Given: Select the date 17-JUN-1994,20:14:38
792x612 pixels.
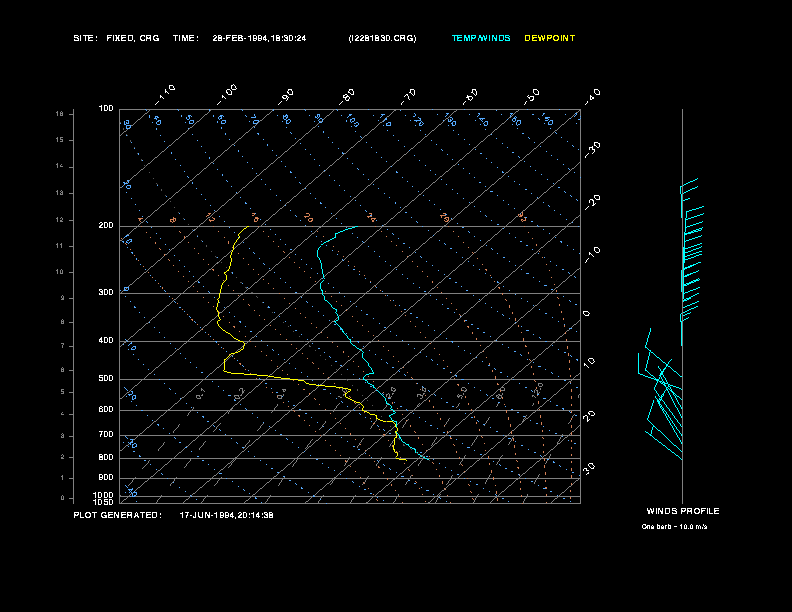Looking at the screenshot, I should (x=227, y=515).
